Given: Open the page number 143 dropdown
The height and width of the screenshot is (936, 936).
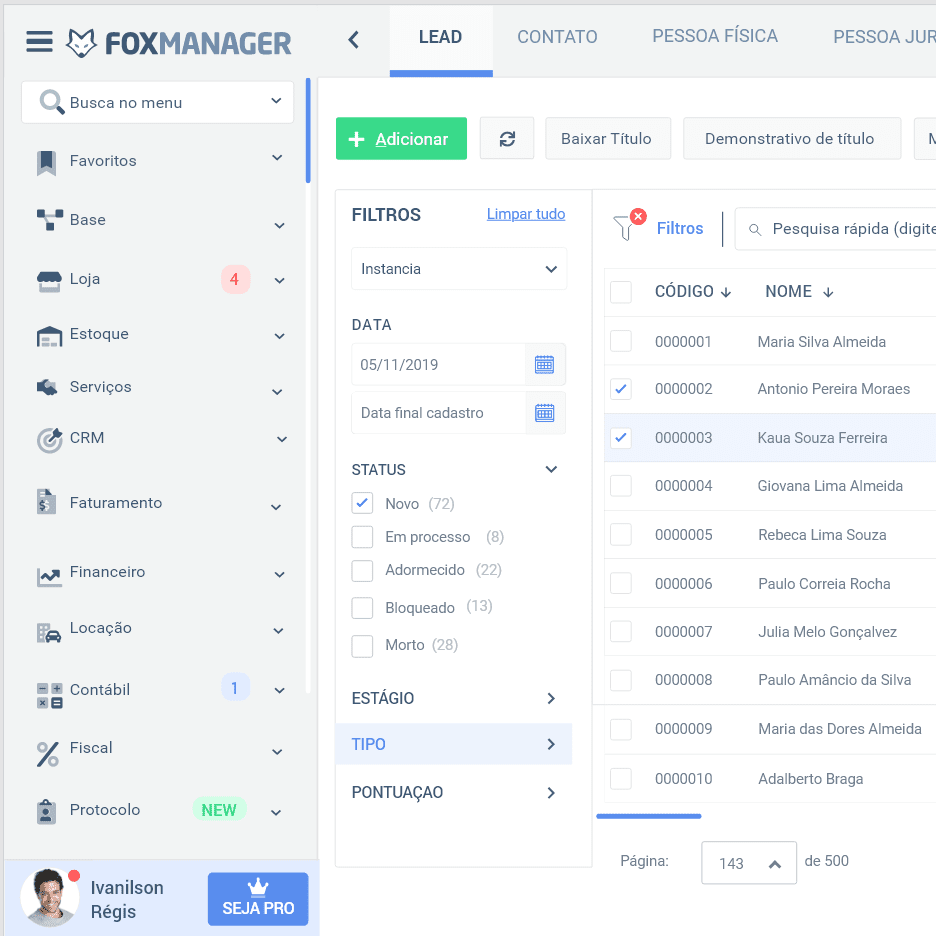Looking at the screenshot, I should point(749,863).
